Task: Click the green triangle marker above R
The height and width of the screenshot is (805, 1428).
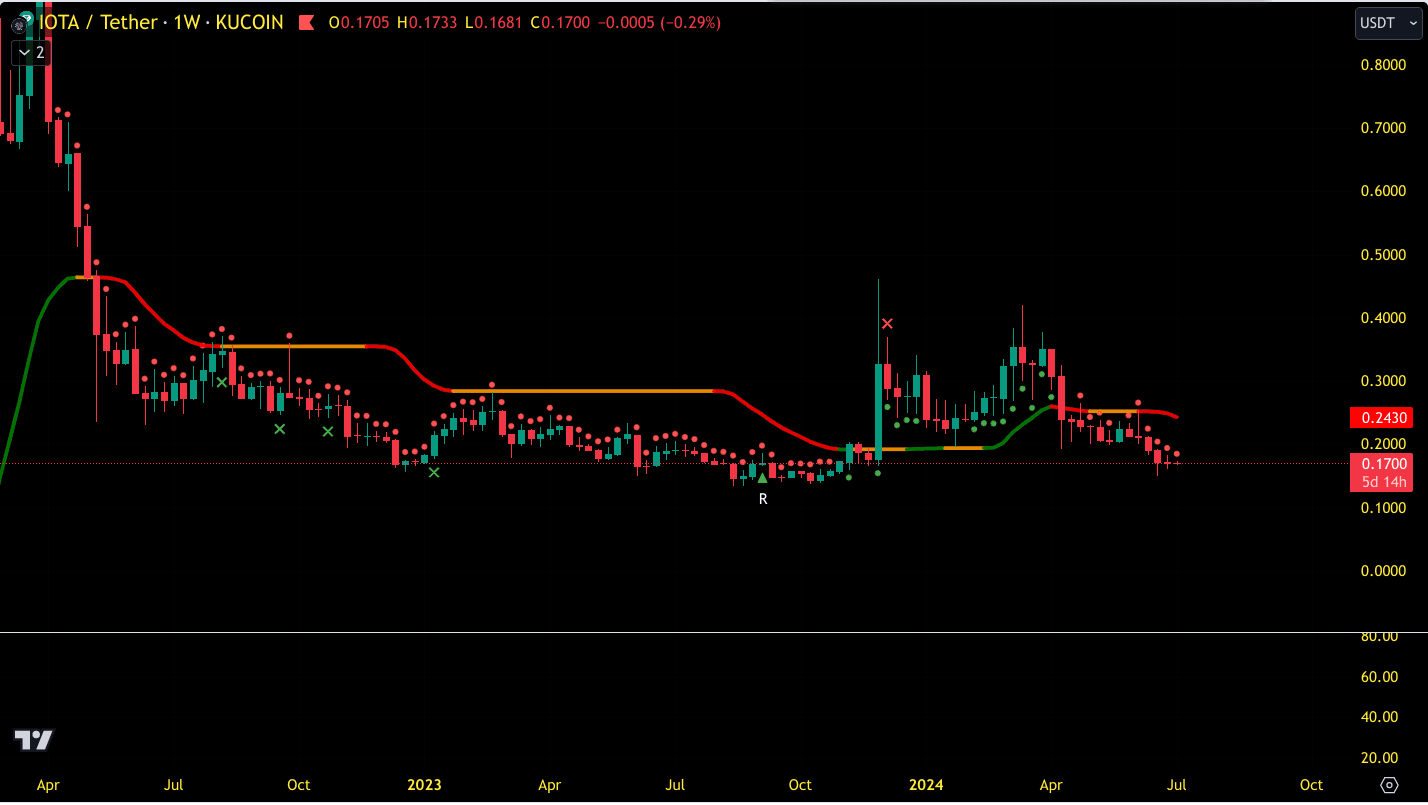Action: point(762,477)
